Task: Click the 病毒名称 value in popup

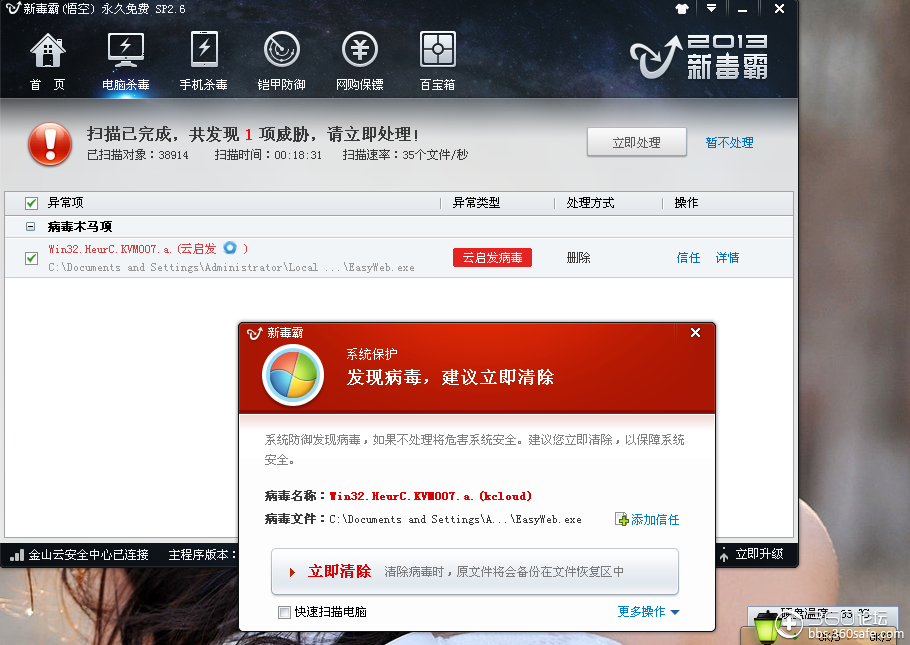Action: [x=430, y=496]
